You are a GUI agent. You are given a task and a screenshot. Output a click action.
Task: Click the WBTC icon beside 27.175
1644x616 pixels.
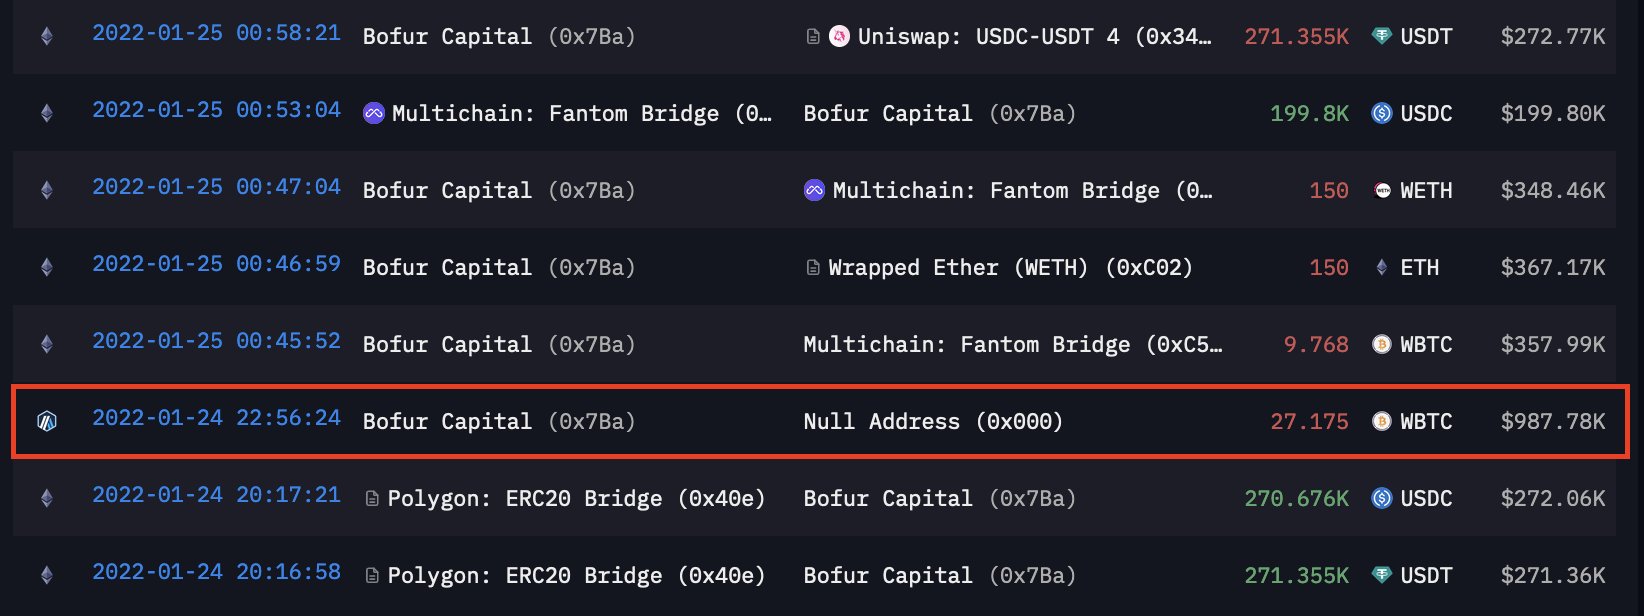click(x=1381, y=422)
